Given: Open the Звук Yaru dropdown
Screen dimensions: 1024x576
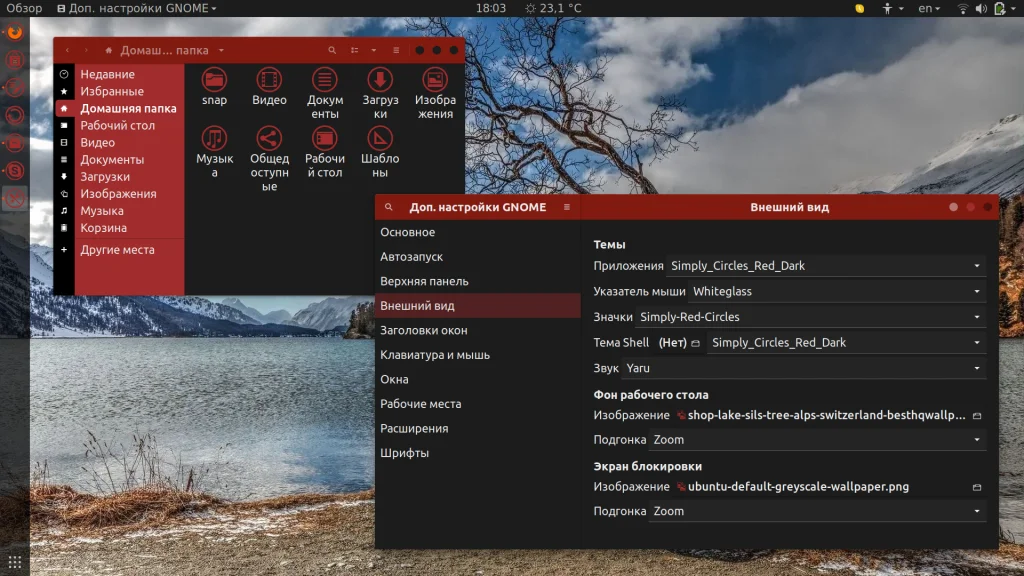Looking at the screenshot, I should coord(803,368).
